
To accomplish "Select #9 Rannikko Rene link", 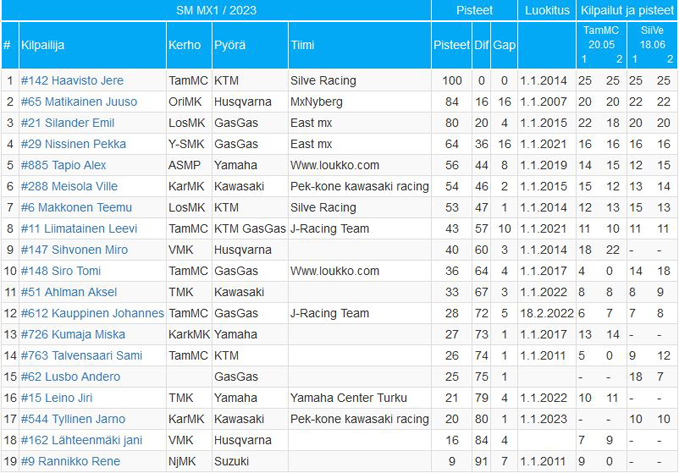I will point(71,462).
